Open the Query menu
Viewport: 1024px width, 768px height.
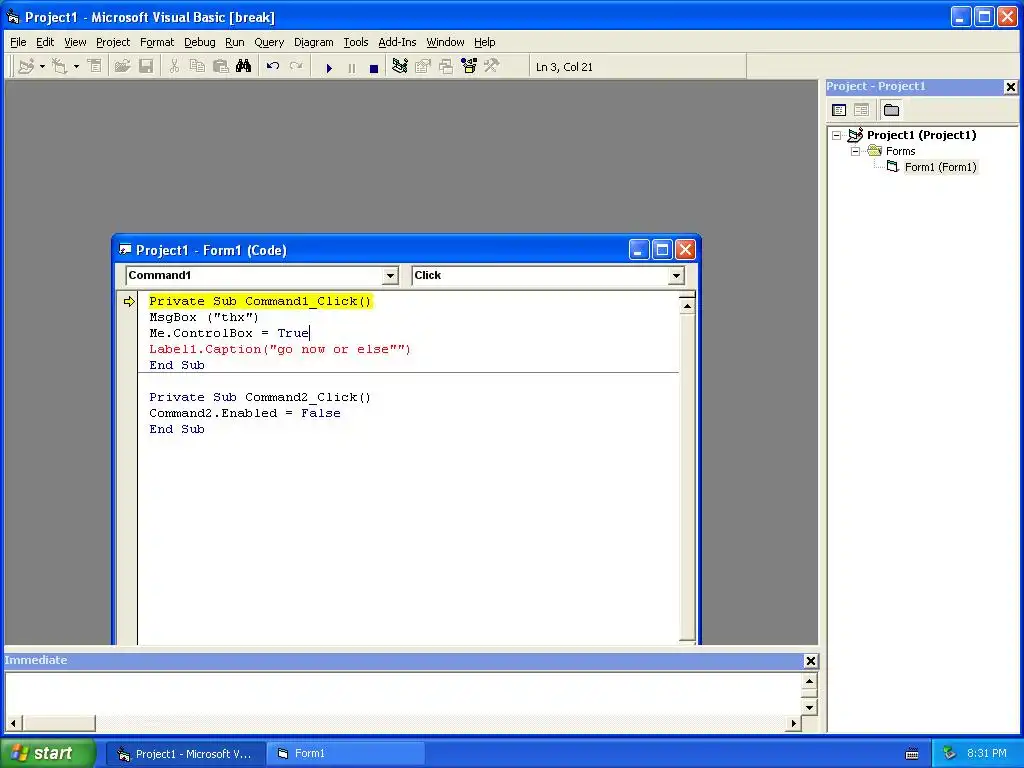[269, 42]
